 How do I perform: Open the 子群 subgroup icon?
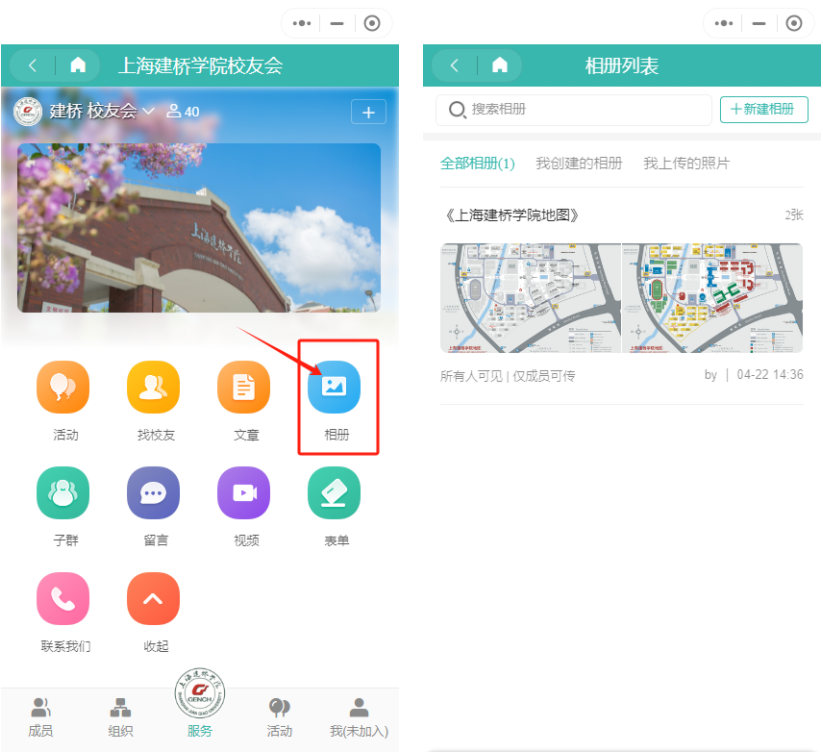pos(63,493)
